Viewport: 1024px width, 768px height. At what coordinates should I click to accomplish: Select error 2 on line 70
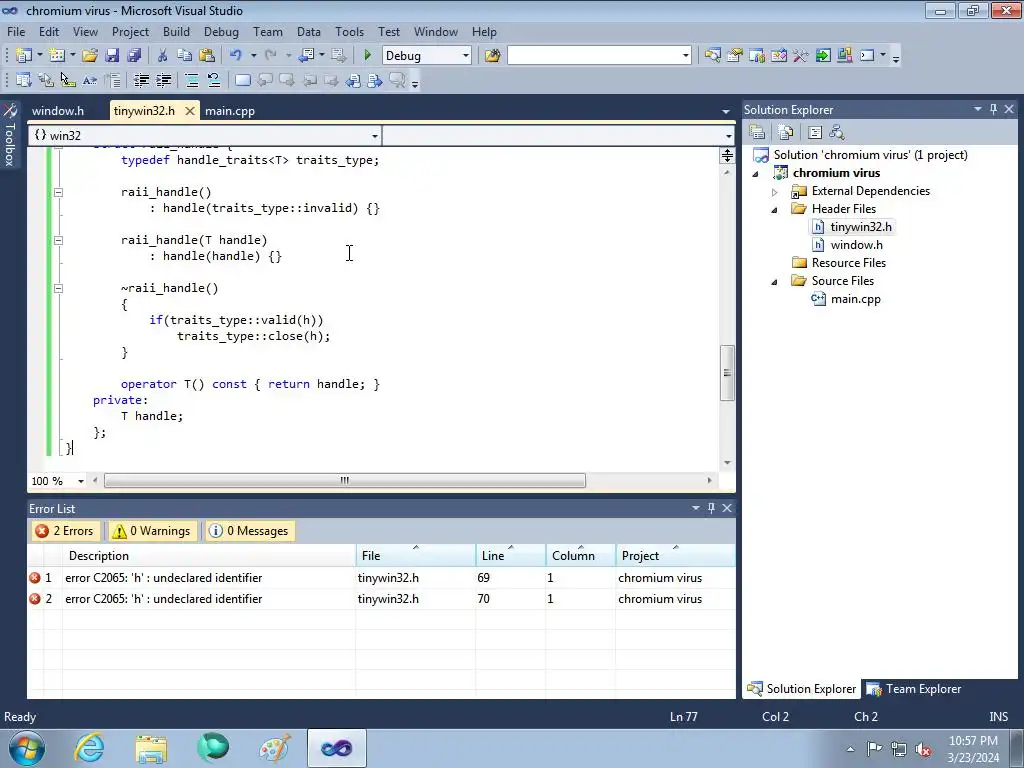381,598
